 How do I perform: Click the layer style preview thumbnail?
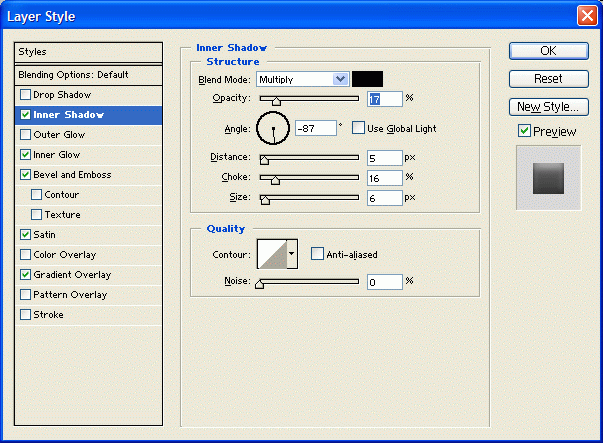point(548,177)
